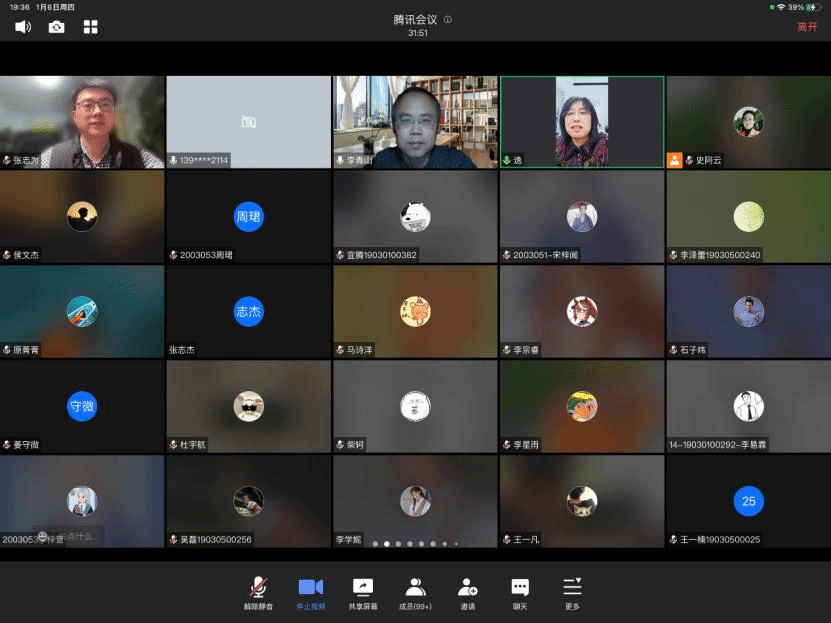831x623 pixels.
Task: Stop video with 停止视频 toggle
Action: 310,592
